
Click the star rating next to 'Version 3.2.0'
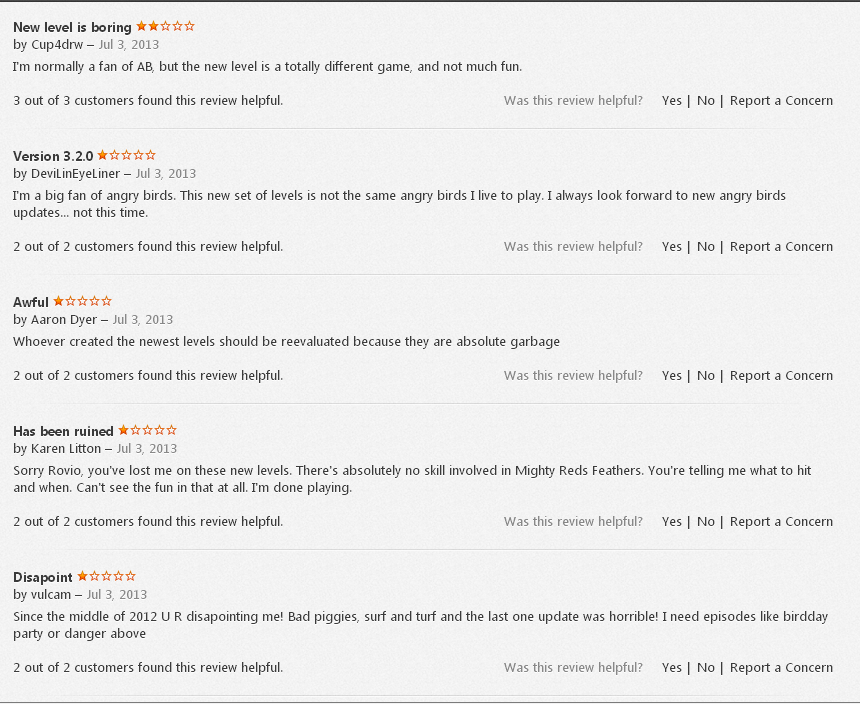click(127, 155)
